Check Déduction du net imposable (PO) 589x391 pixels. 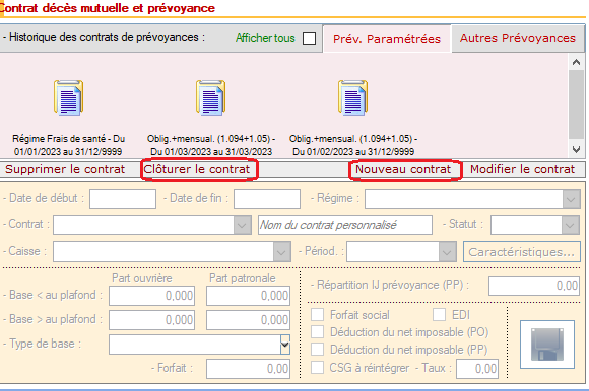[x=317, y=332]
